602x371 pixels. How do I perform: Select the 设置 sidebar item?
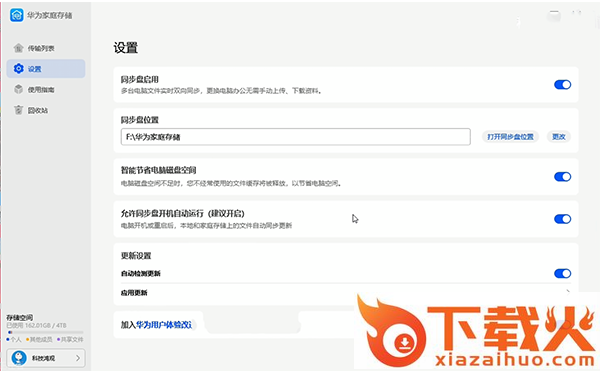(x=46, y=69)
